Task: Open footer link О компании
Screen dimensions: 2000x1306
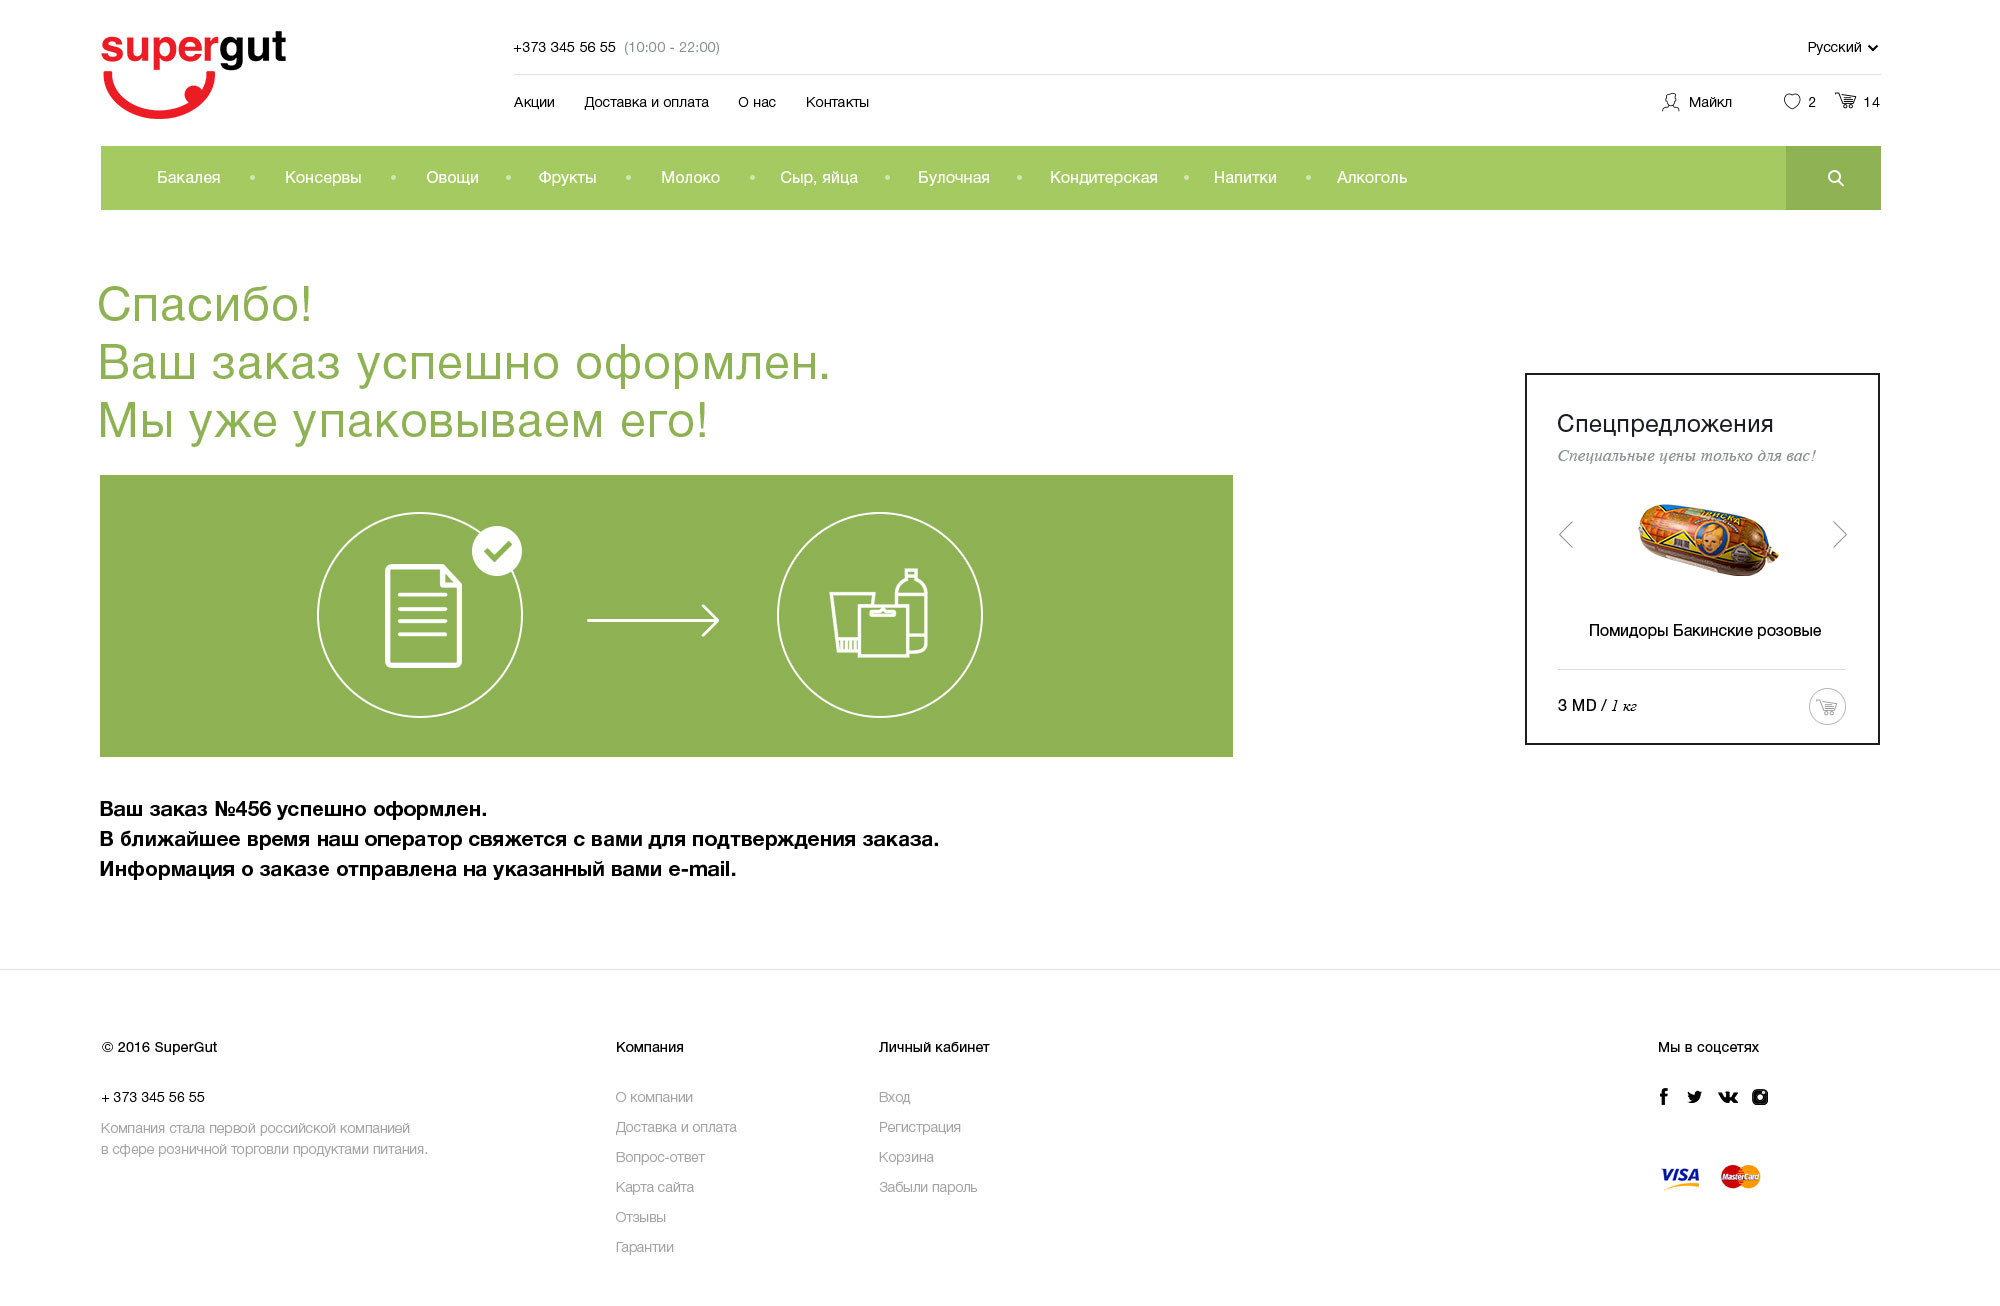Action: coord(654,1097)
